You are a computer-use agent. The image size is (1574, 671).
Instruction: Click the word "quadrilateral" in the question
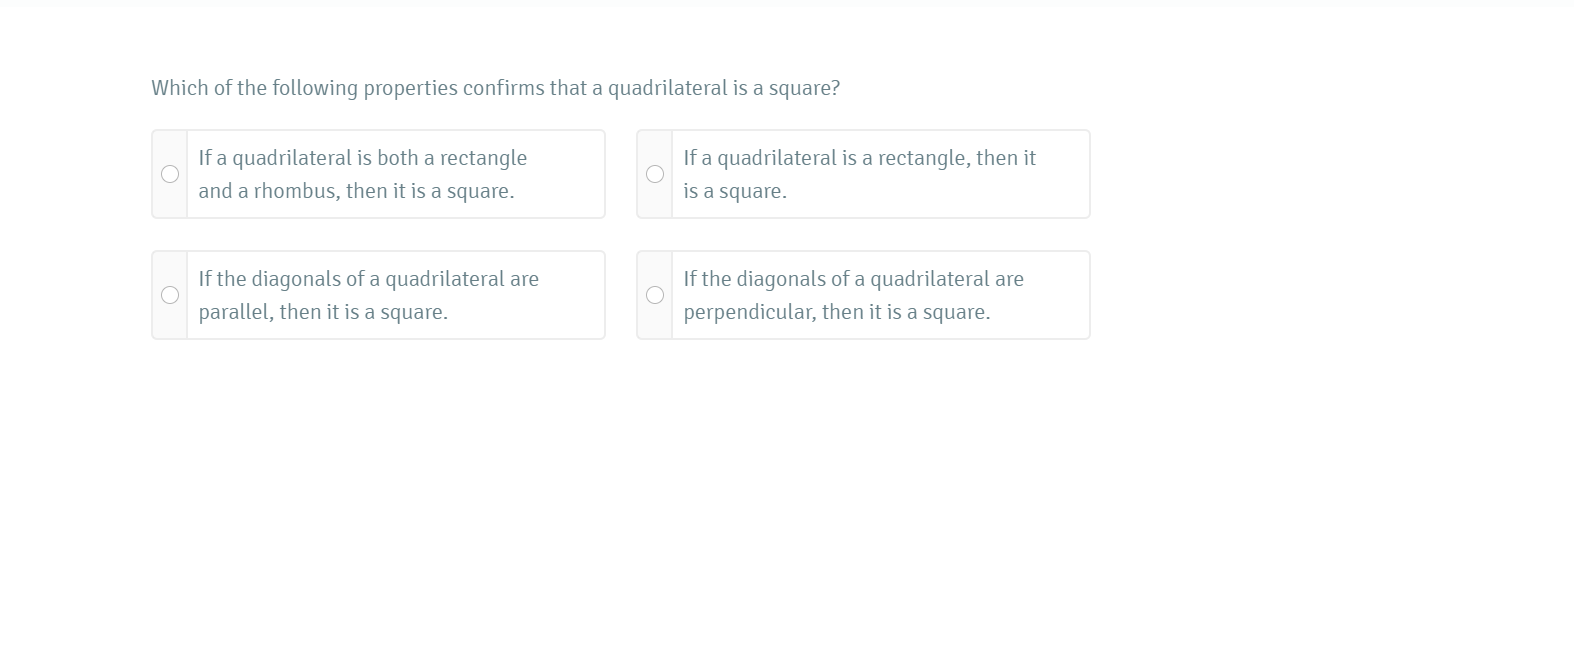tap(667, 88)
